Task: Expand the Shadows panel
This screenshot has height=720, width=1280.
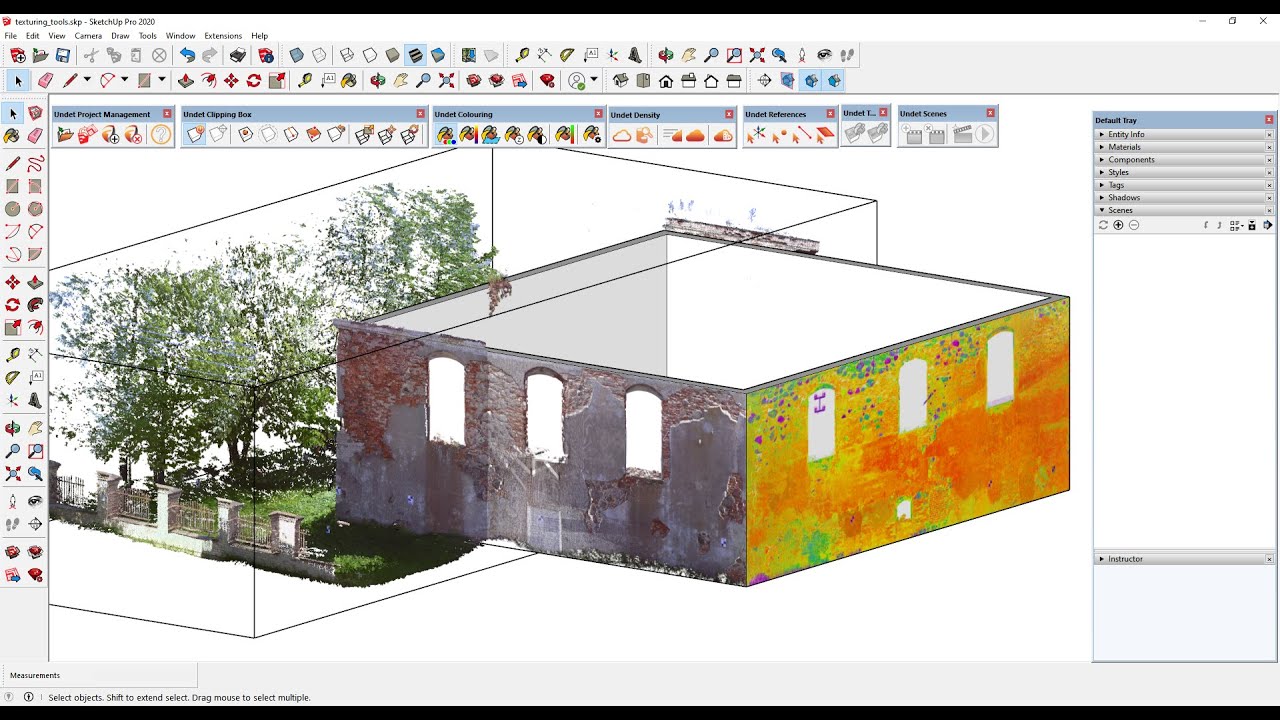Action: [x=1184, y=197]
